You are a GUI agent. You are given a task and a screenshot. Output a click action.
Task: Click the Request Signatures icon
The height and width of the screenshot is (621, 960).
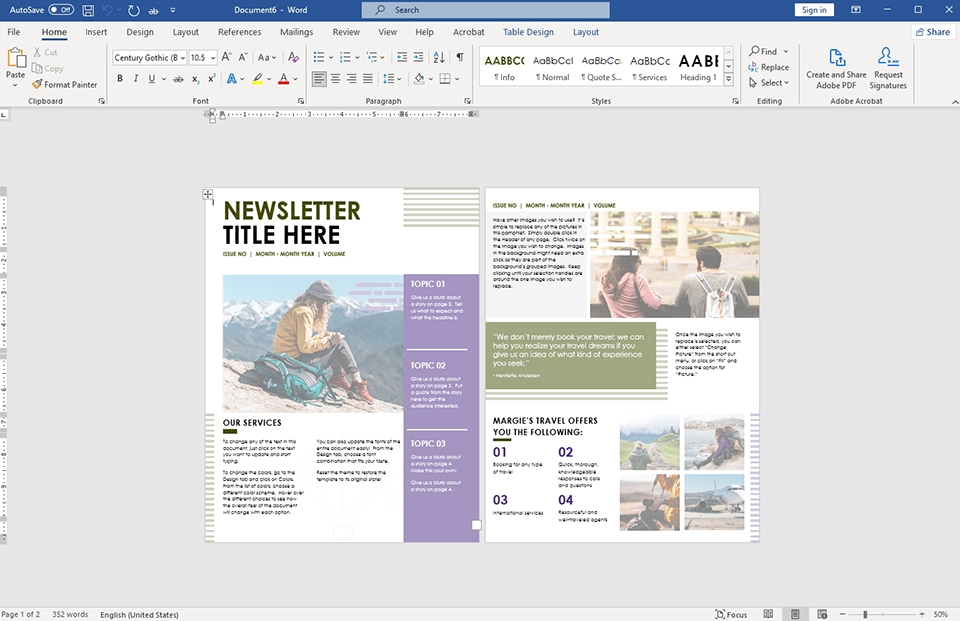coord(887,68)
